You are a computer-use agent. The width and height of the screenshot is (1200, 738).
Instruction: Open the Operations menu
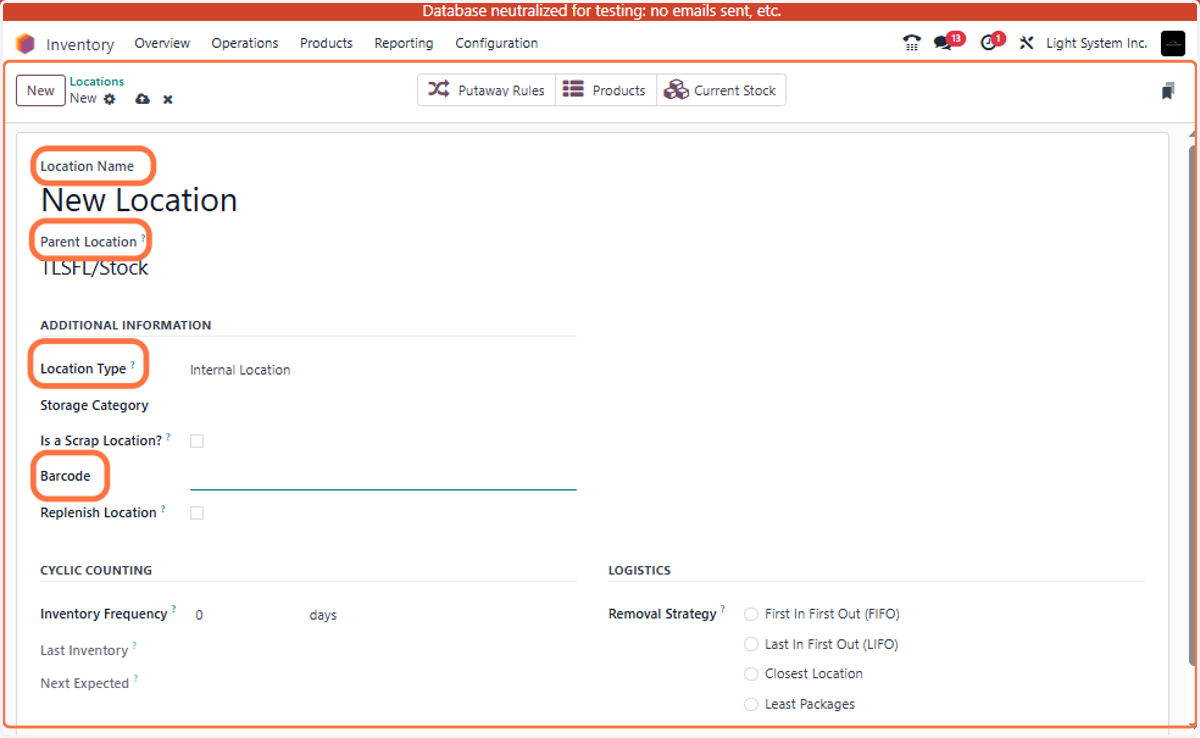(x=245, y=43)
